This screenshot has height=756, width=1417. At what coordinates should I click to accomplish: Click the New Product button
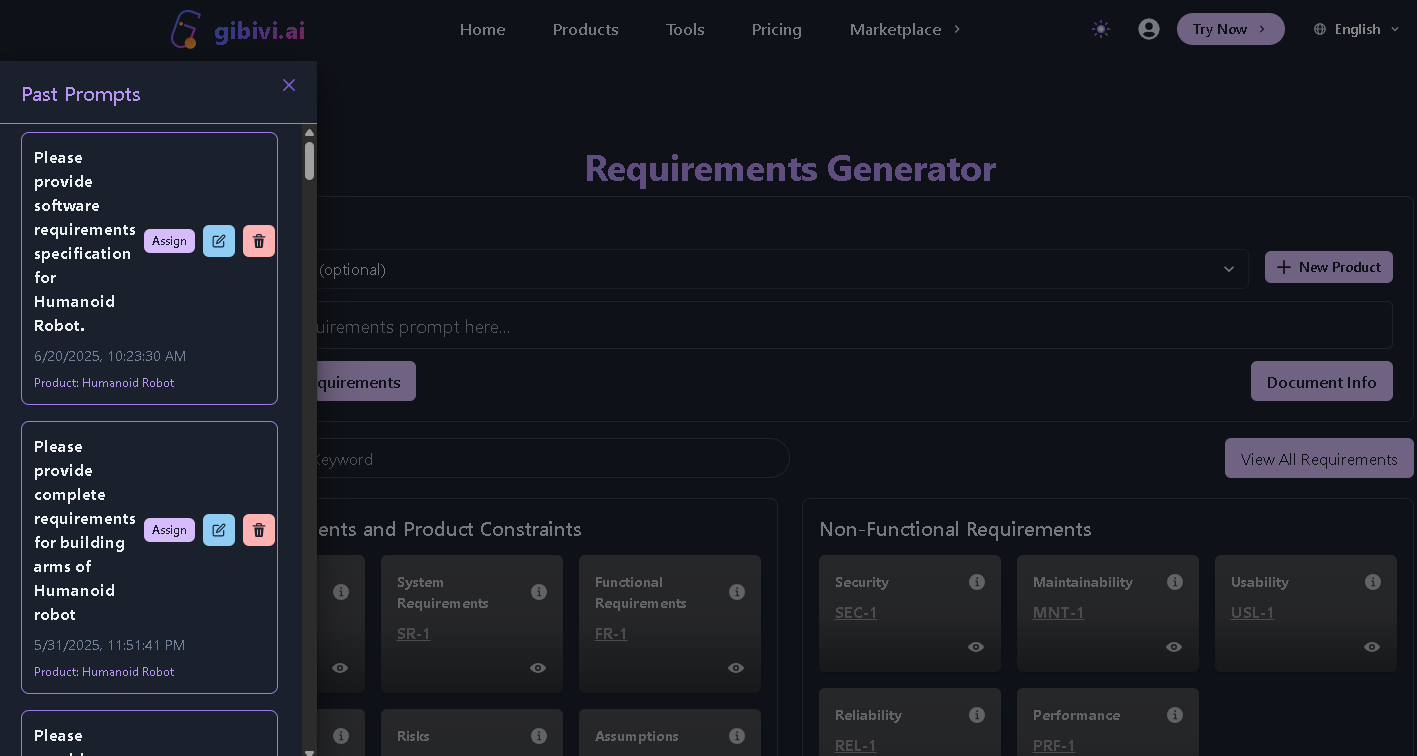[1329, 267]
